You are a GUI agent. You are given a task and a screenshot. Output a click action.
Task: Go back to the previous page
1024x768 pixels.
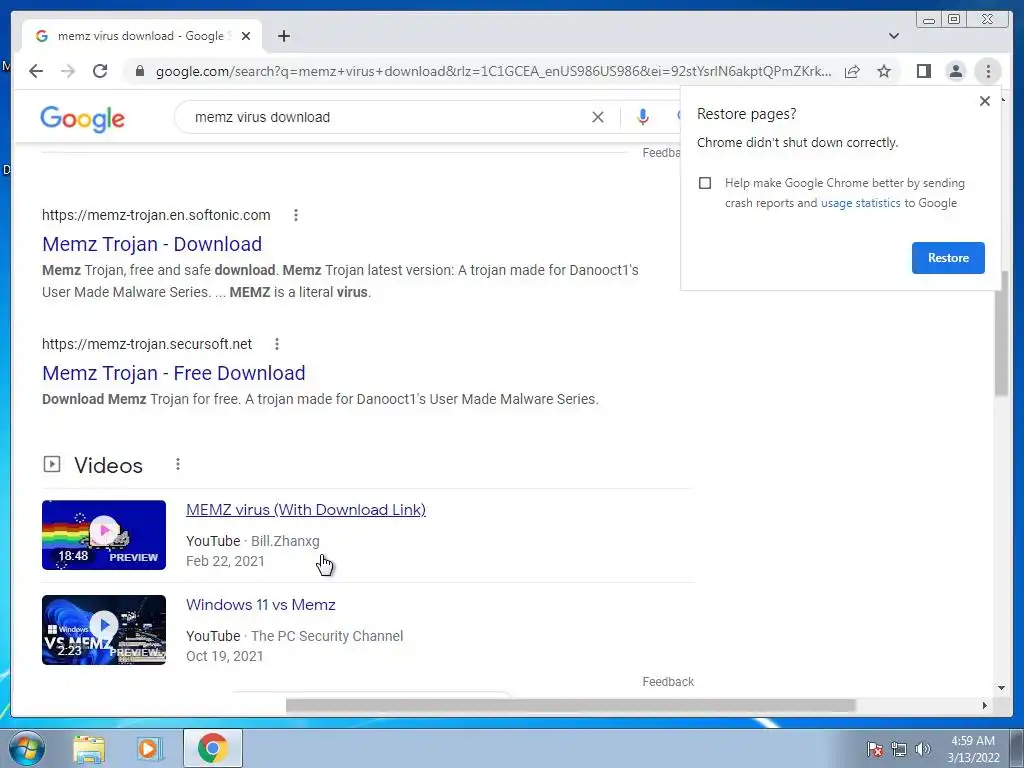point(36,71)
